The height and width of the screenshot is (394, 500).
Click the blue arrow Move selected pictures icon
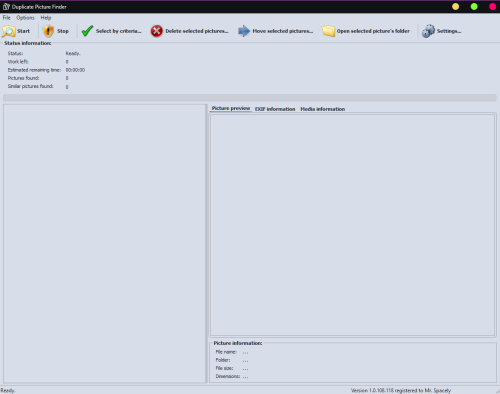tap(244, 31)
